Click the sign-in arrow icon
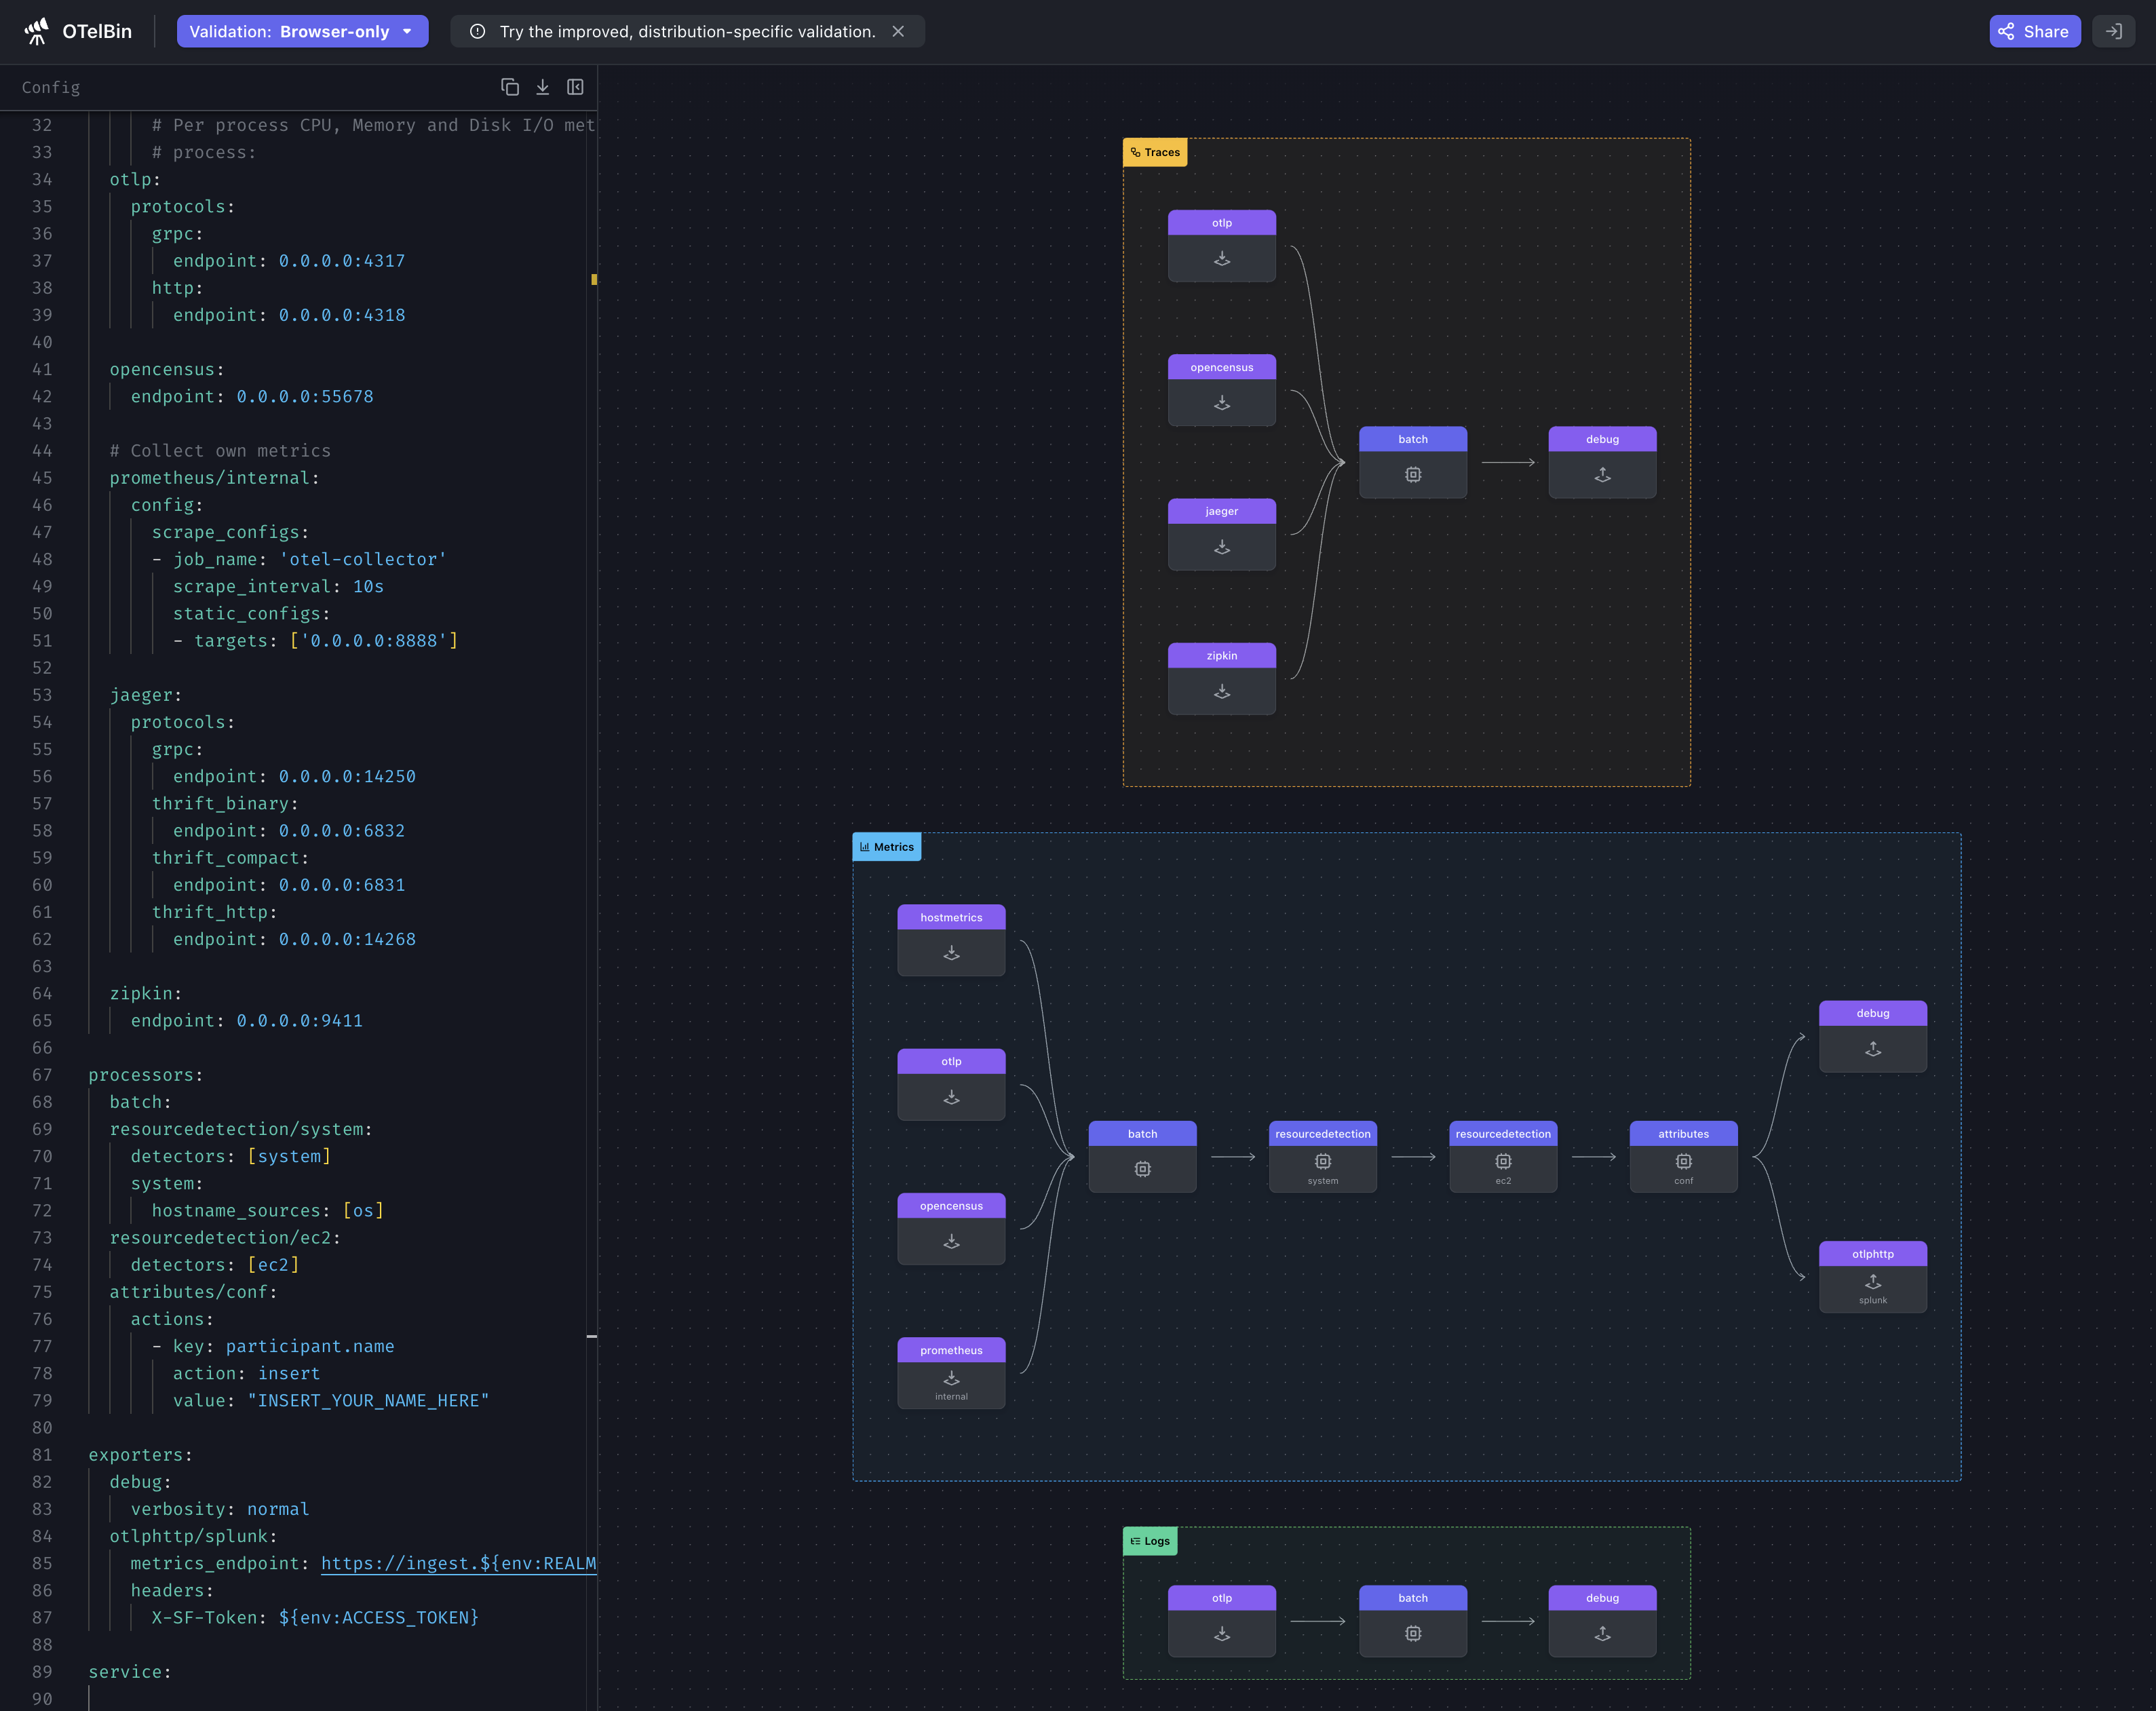The height and width of the screenshot is (1711, 2156). [x=2113, y=32]
